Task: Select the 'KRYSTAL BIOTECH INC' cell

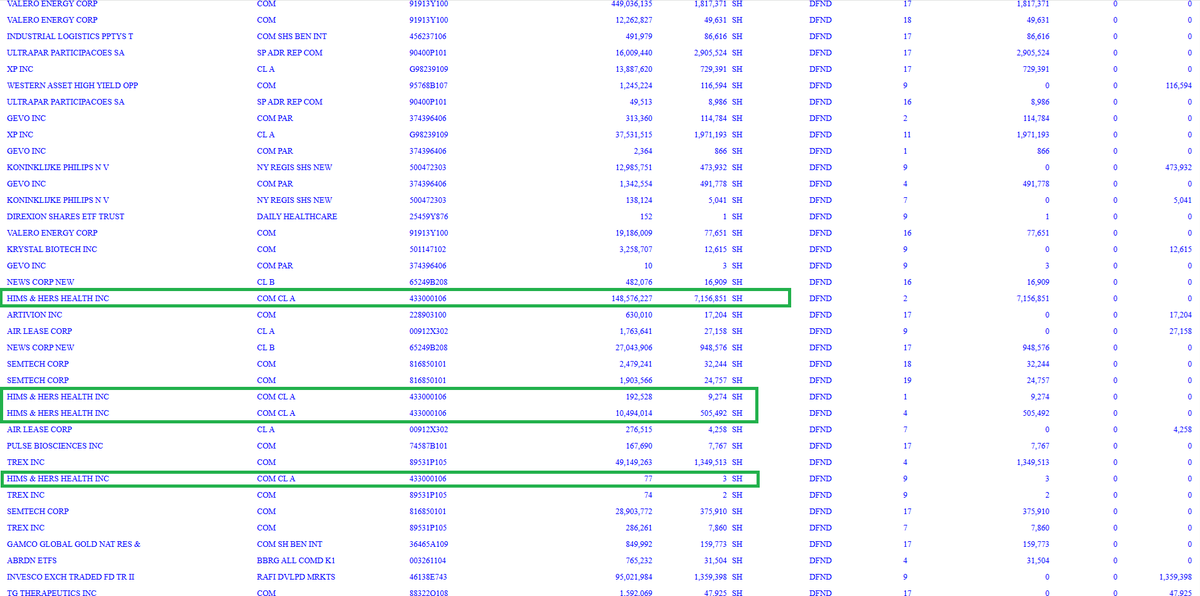Action: (x=51, y=249)
